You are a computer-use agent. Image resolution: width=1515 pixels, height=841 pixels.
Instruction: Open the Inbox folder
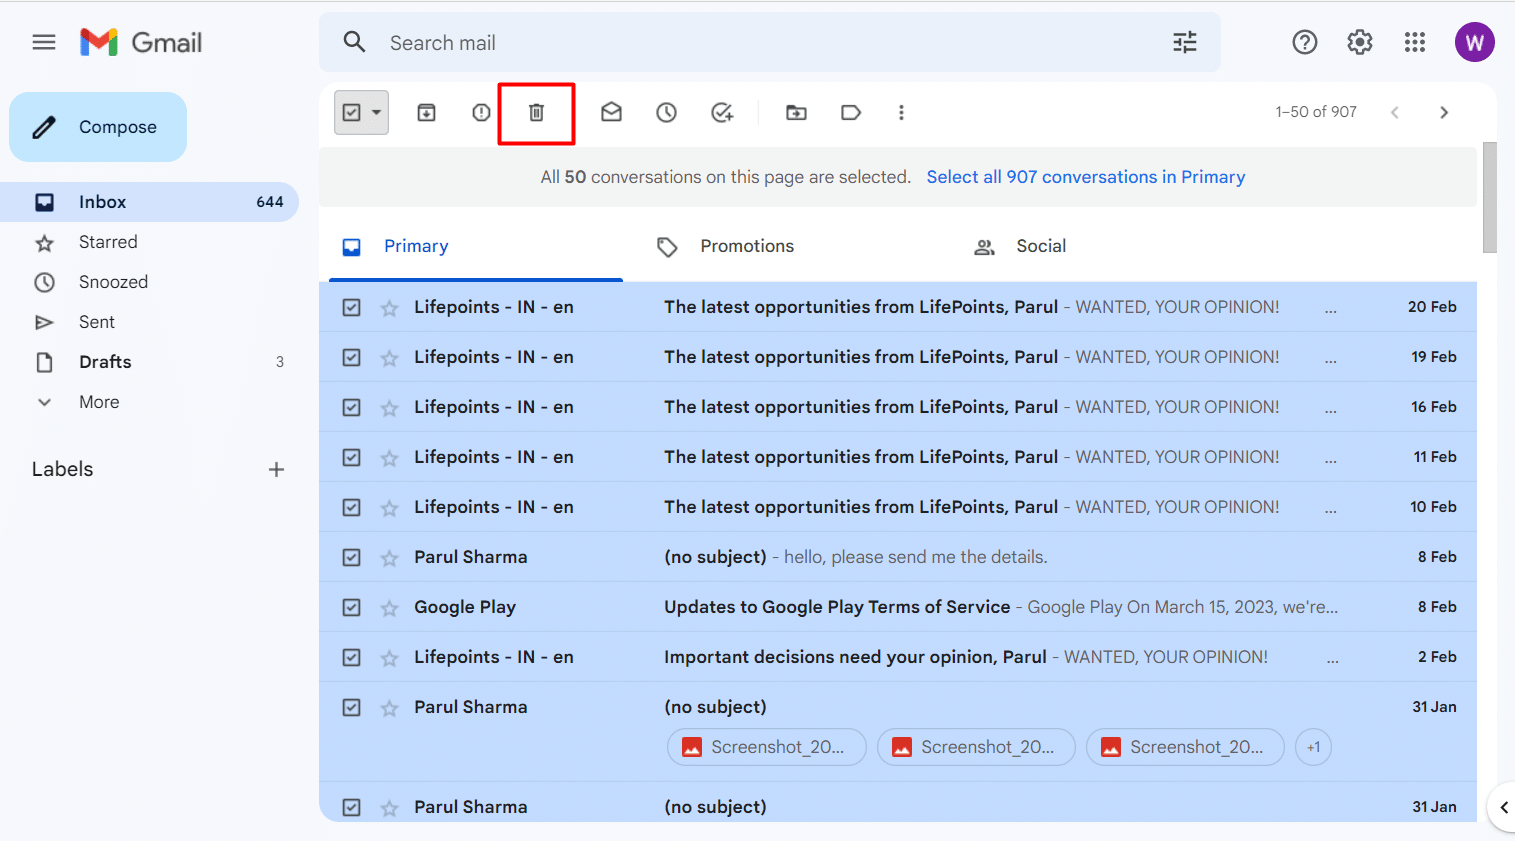click(150, 202)
